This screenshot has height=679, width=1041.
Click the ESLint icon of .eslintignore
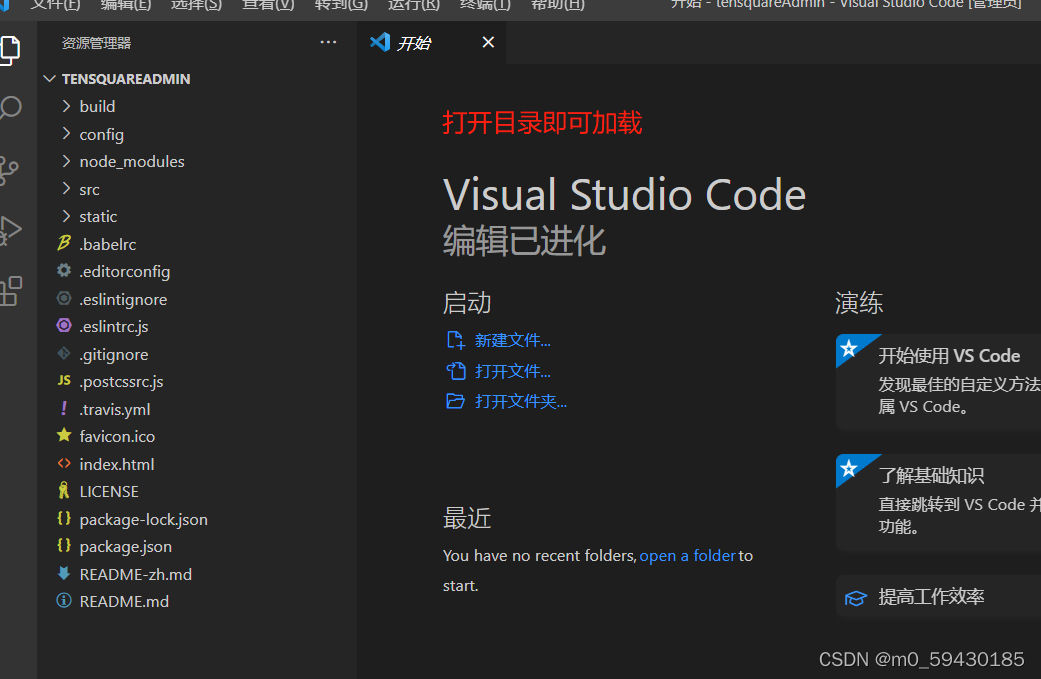pos(64,299)
